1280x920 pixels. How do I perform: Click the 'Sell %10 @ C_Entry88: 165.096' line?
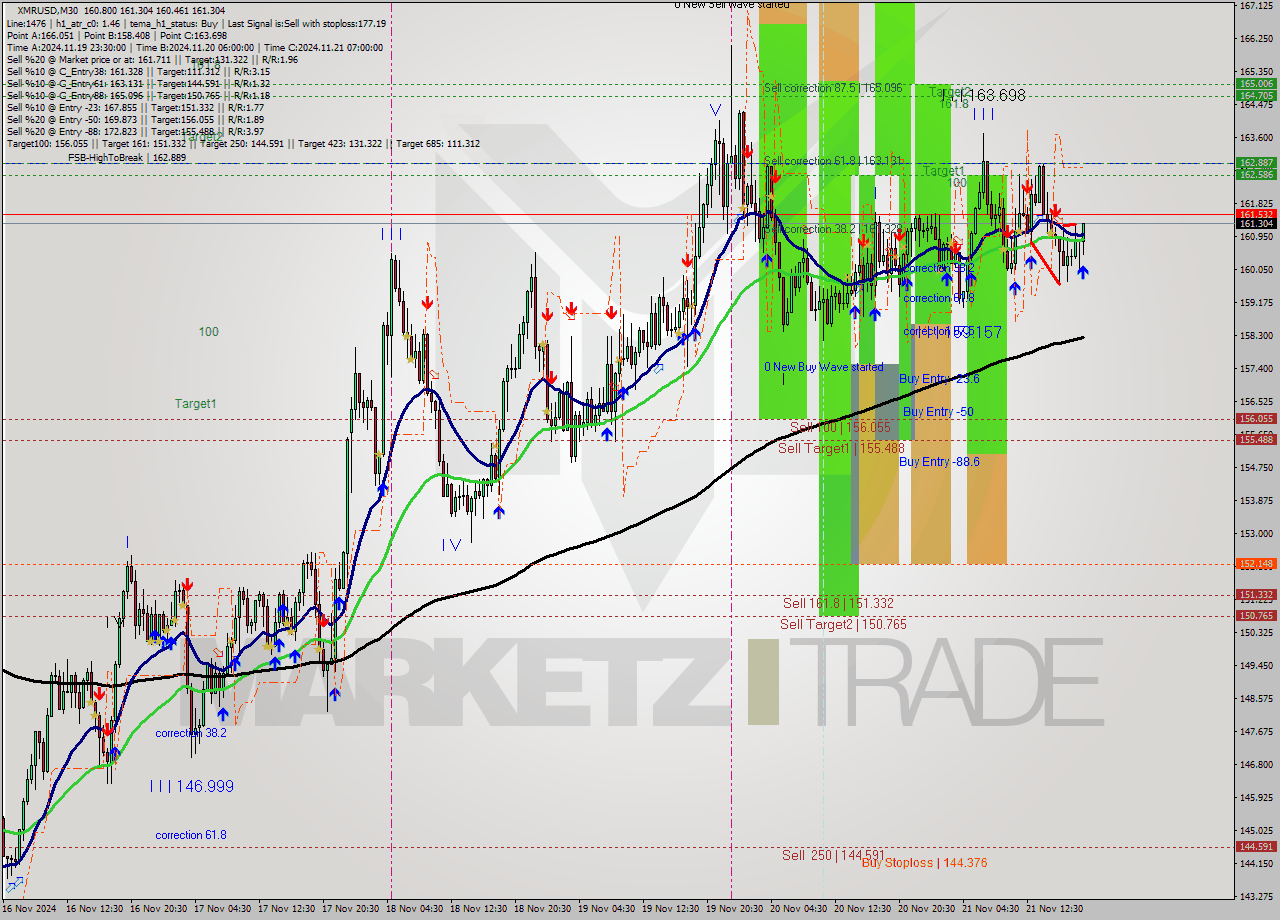click(x=138, y=95)
